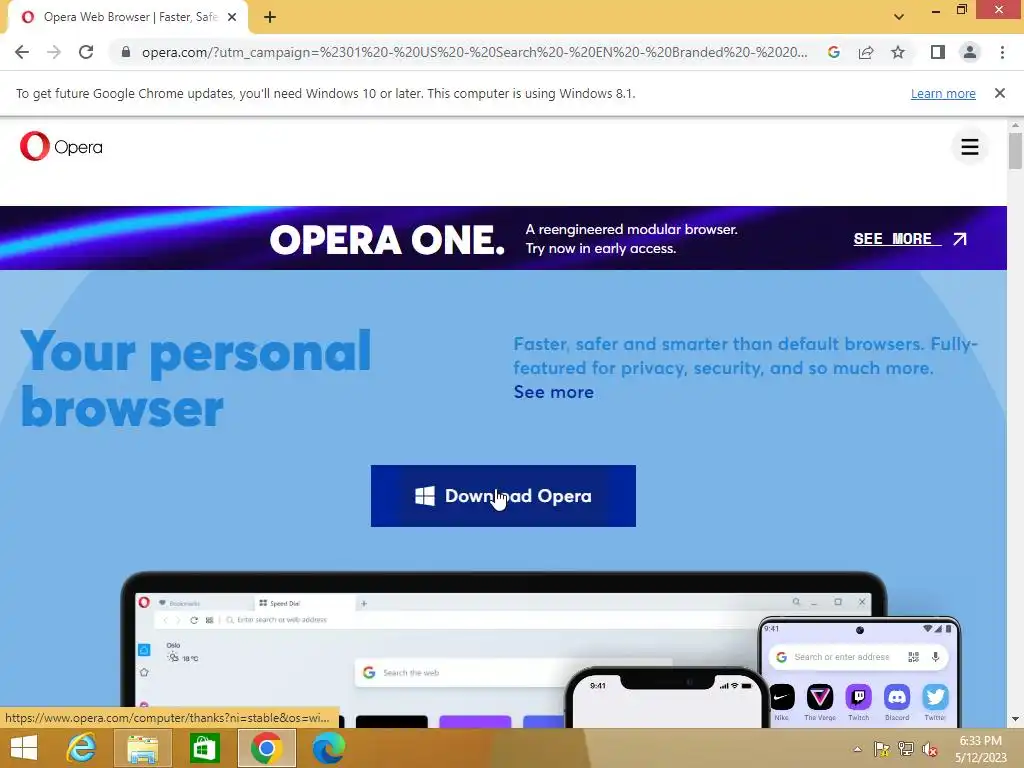
Task: Click SEE MORE on Opera One banner
Action: pyautogui.click(x=910, y=239)
